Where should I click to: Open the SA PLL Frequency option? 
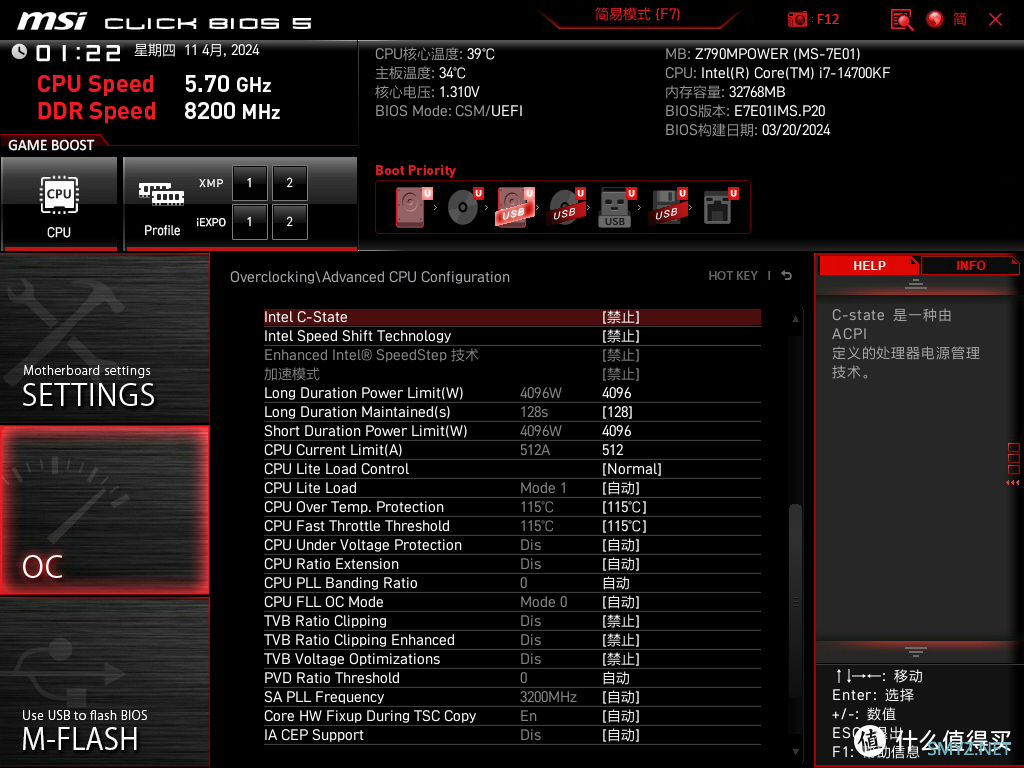pyautogui.click(x=512, y=697)
